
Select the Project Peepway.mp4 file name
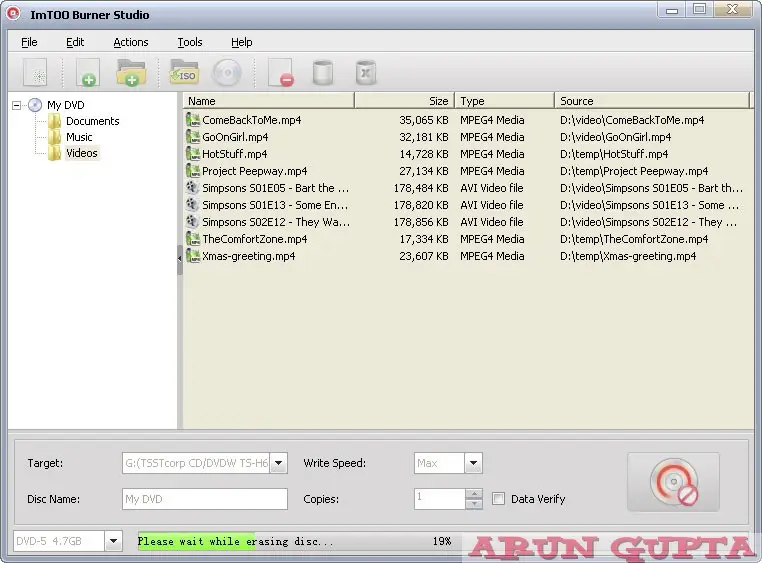coord(254,171)
